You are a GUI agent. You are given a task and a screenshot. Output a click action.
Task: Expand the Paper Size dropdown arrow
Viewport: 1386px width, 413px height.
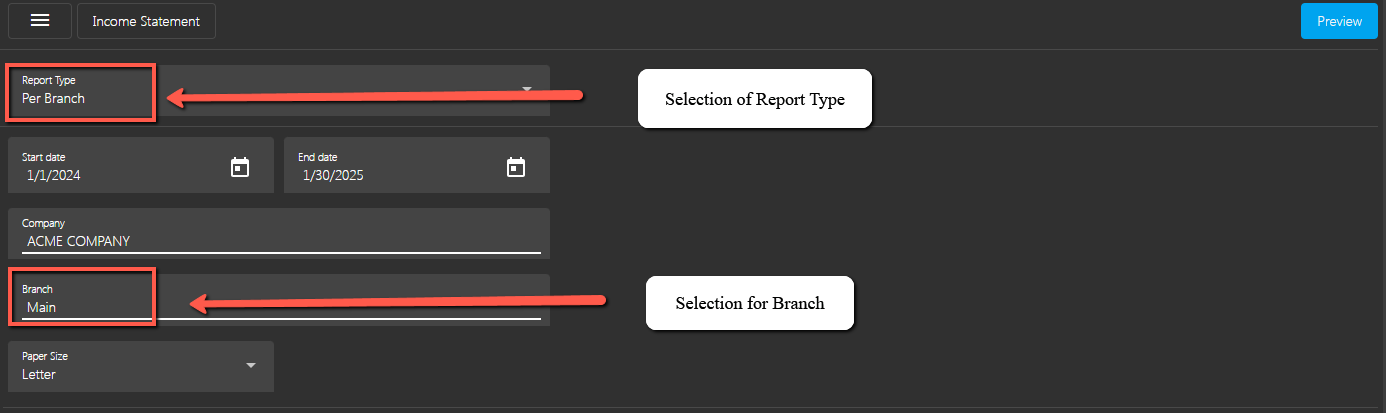click(x=251, y=365)
